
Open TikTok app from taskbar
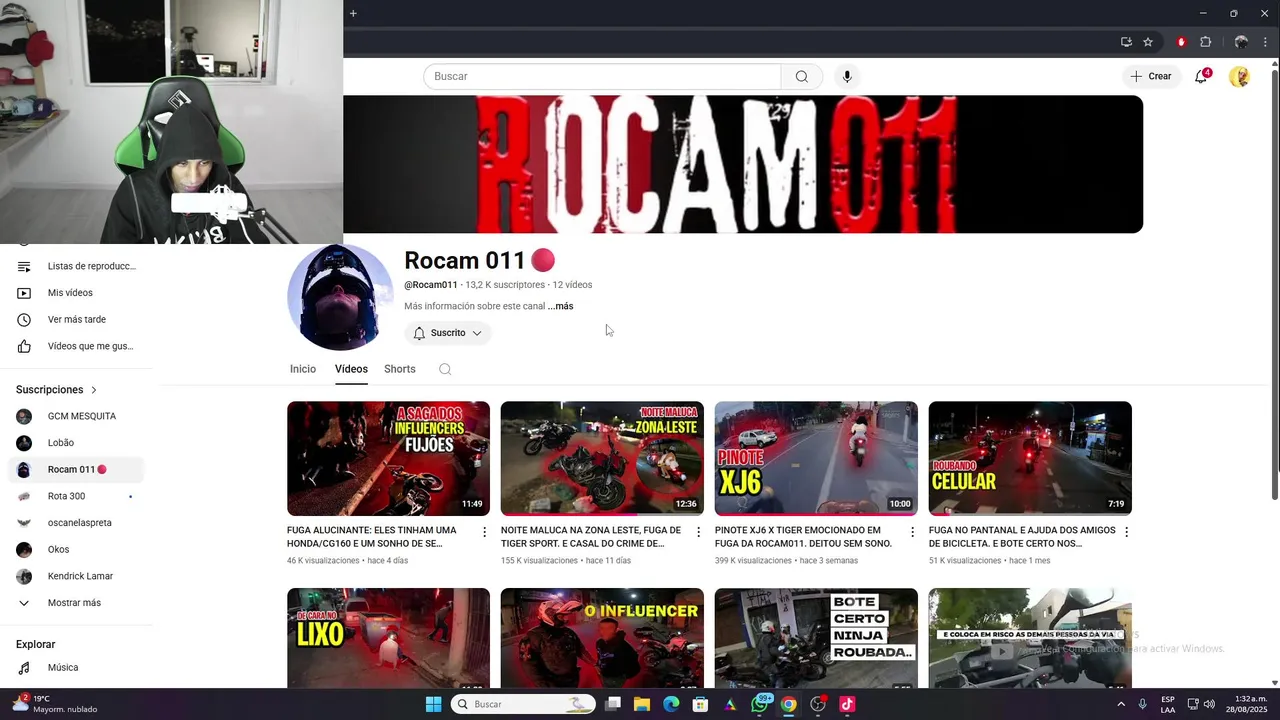tap(847, 704)
